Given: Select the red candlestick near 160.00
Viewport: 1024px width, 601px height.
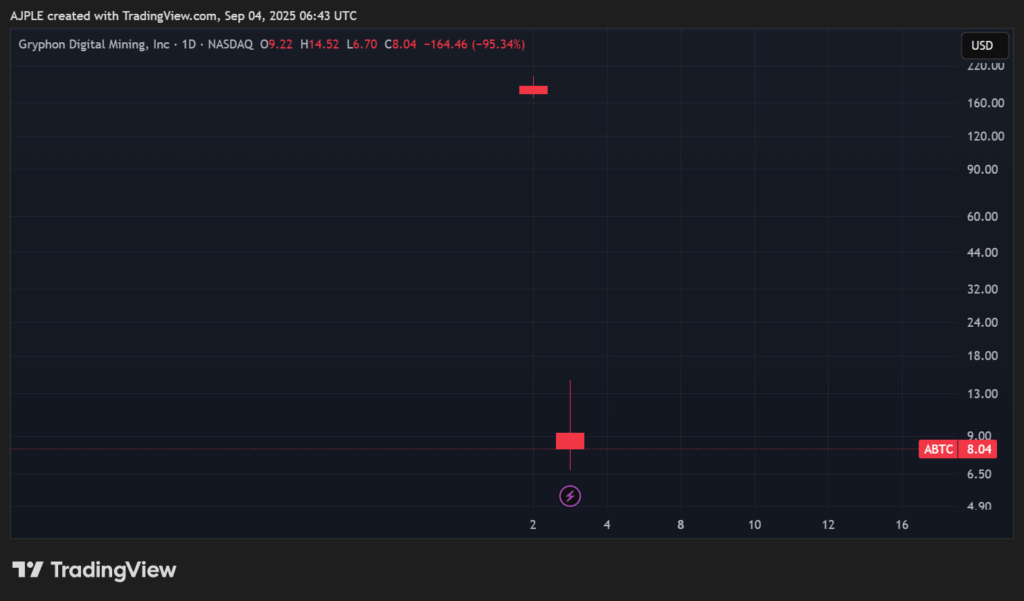Looking at the screenshot, I should [x=533, y=90].
